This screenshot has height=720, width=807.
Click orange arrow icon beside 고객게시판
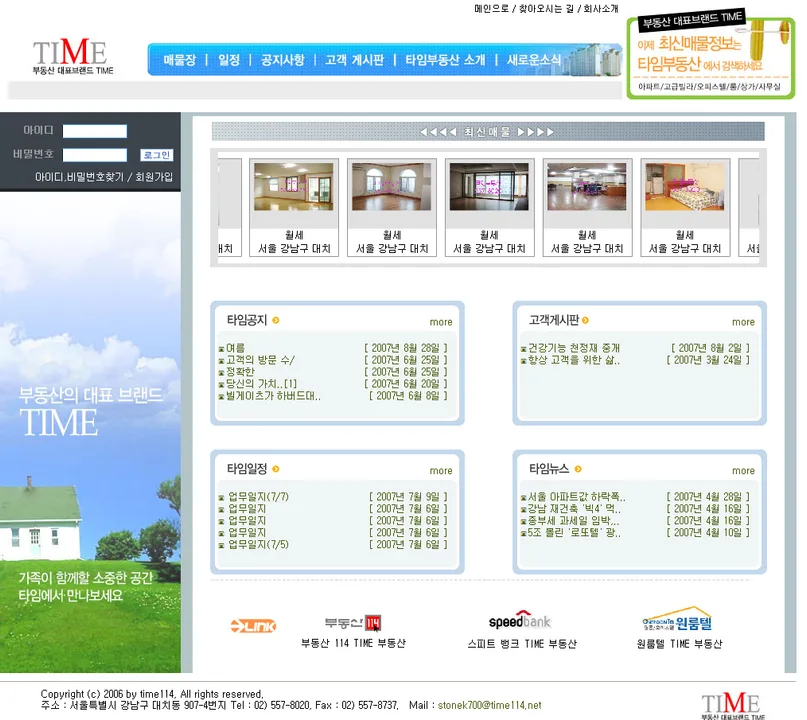(586, 321)
